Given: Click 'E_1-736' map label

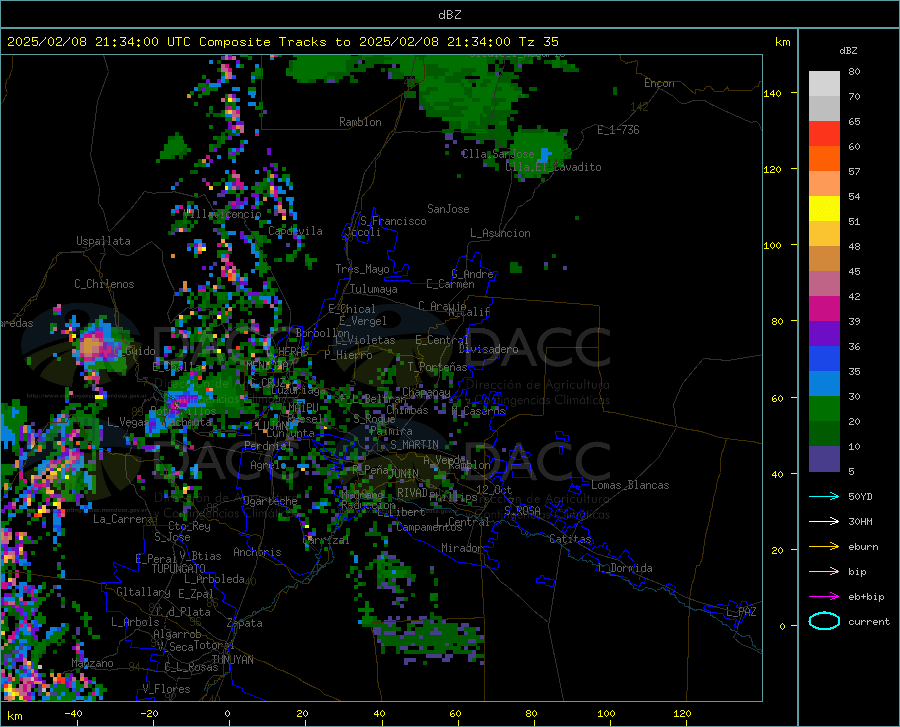Looking at the screenshot, I should click(x=618, y=130).
